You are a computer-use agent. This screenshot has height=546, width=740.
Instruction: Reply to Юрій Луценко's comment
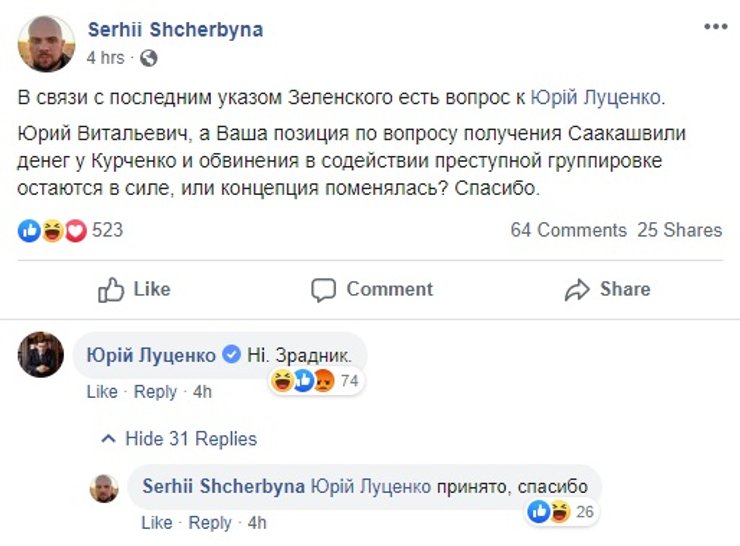(x=155, y=392)
